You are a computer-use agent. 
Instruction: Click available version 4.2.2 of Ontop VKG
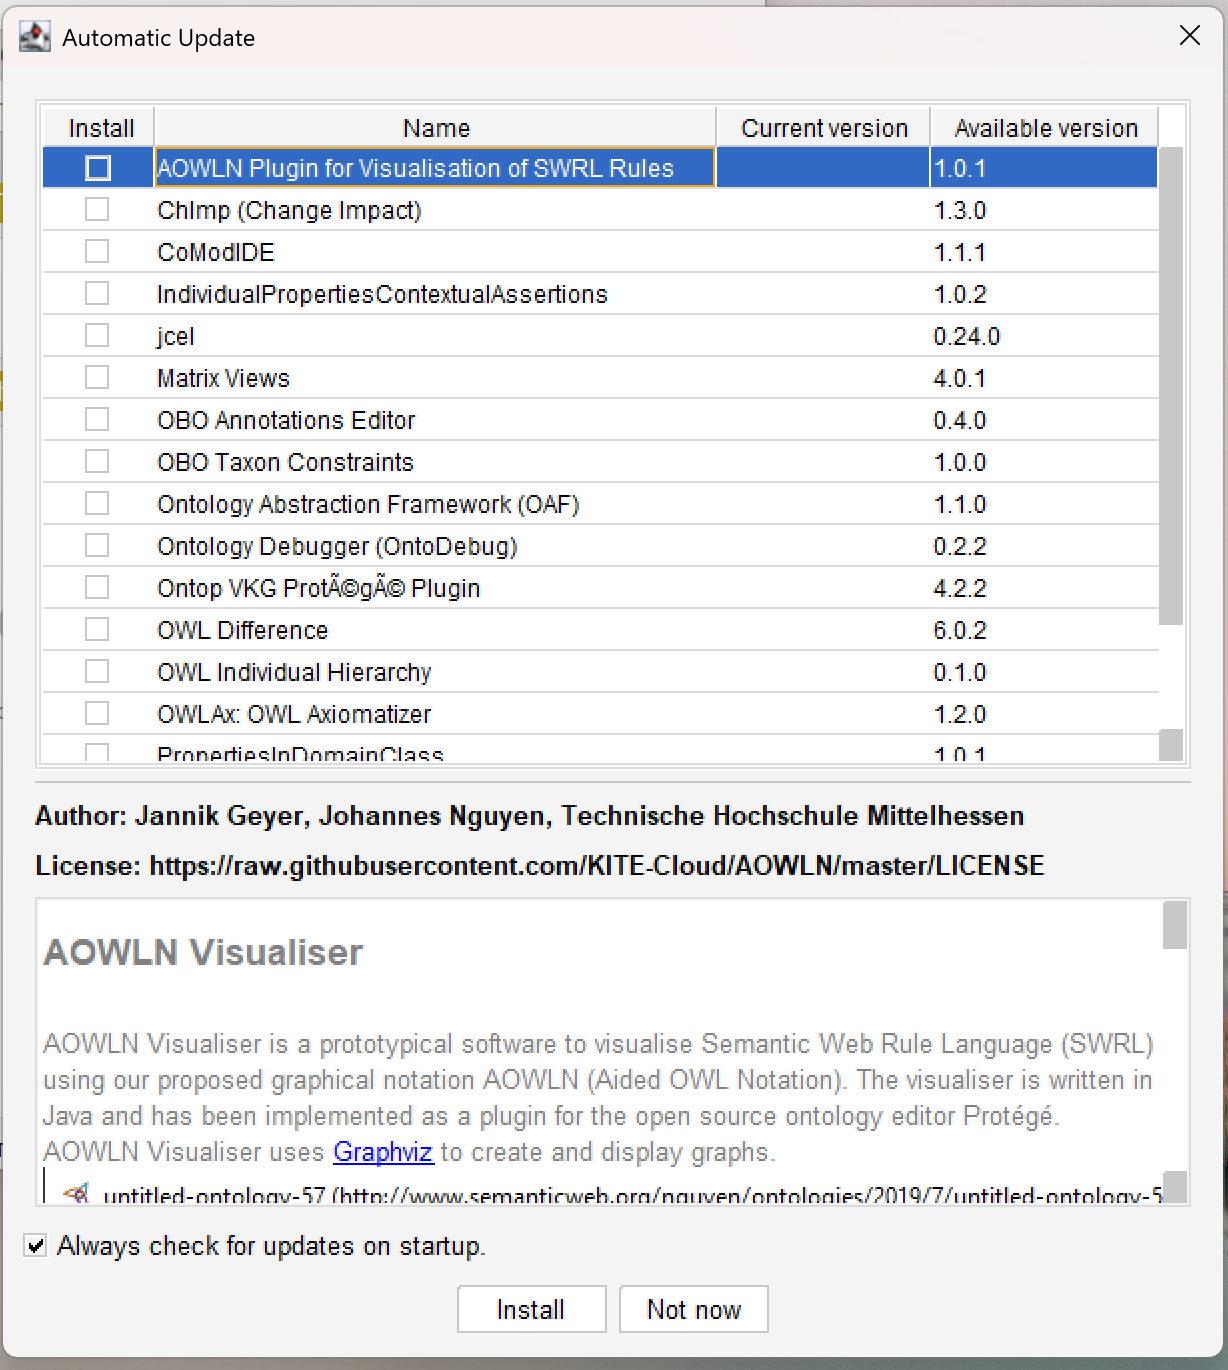click(x=960, y=588)
